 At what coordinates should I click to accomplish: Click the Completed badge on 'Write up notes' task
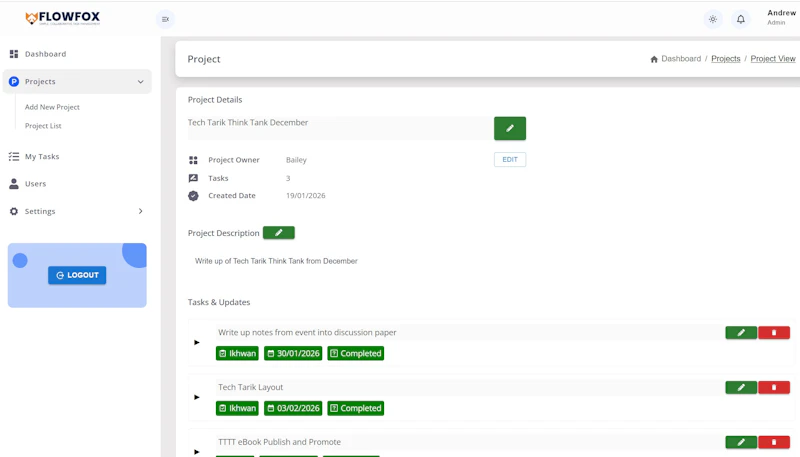point(356,353)
